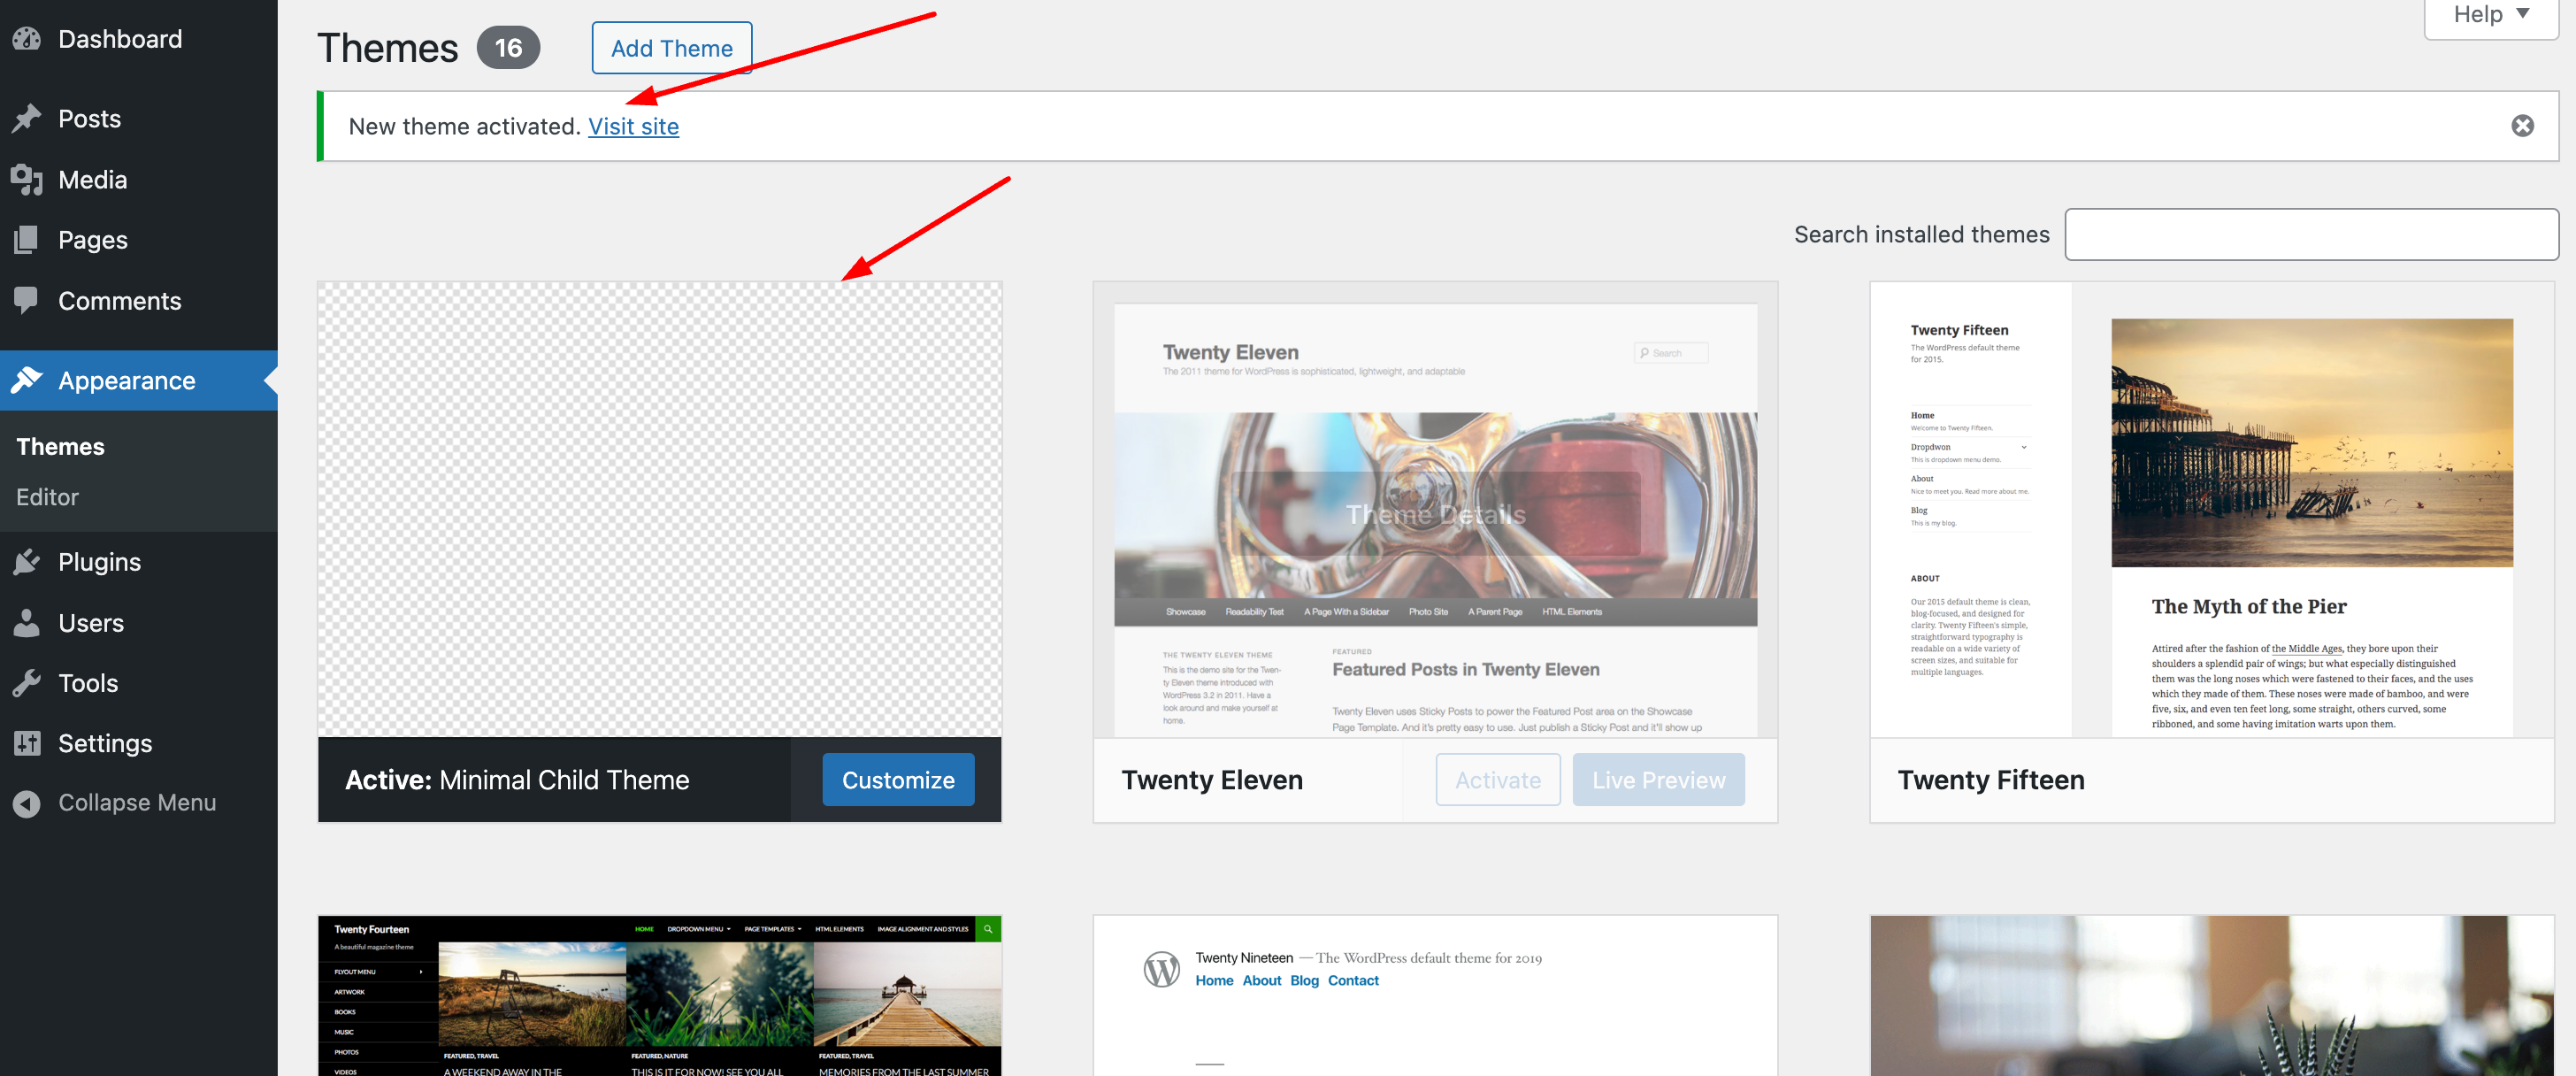2576x1076 pixels.
Task: Click the Twenty Fifteen theme name
Action: click(x=1990, y=780)
